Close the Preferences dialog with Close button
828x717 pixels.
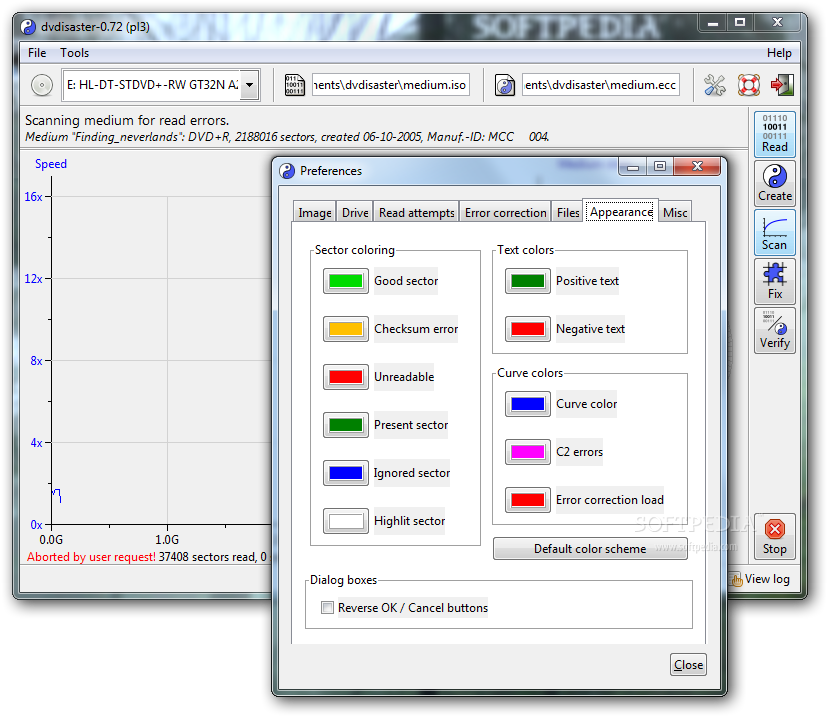pos(688,665)
